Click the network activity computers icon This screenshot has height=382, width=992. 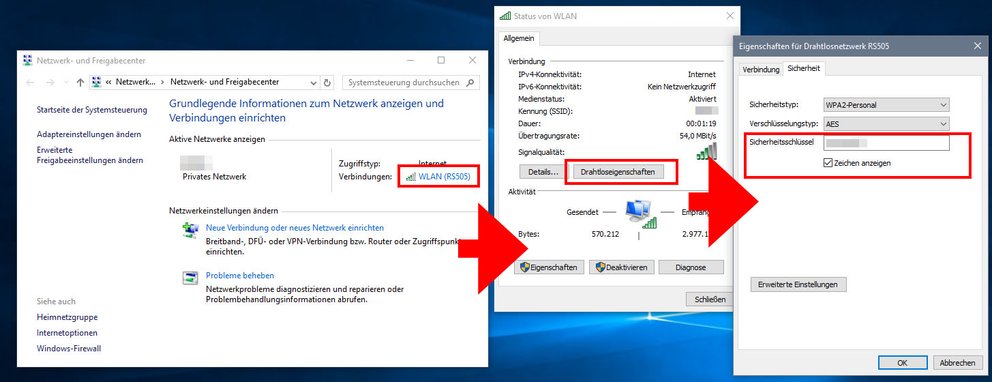click(640, 214)
